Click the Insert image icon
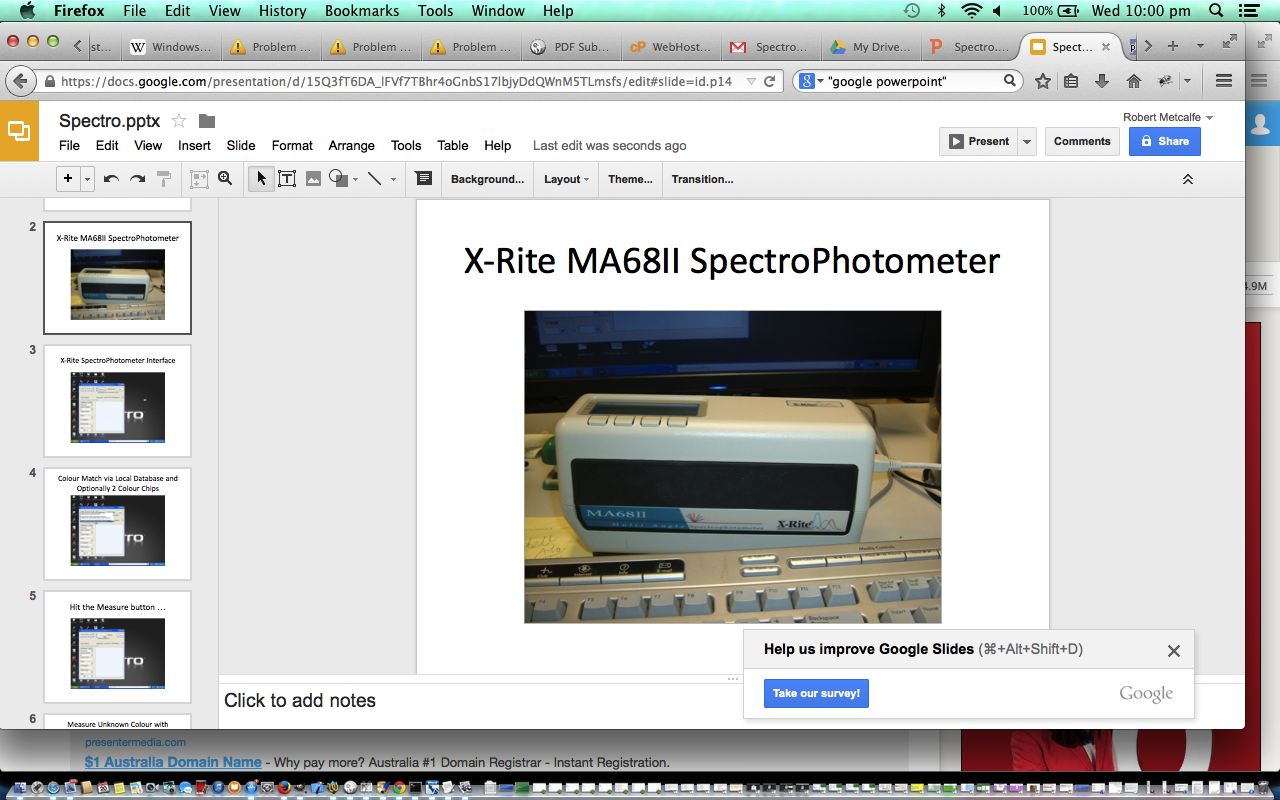Viewport: 1280px width, 800px height. (313, 179)
